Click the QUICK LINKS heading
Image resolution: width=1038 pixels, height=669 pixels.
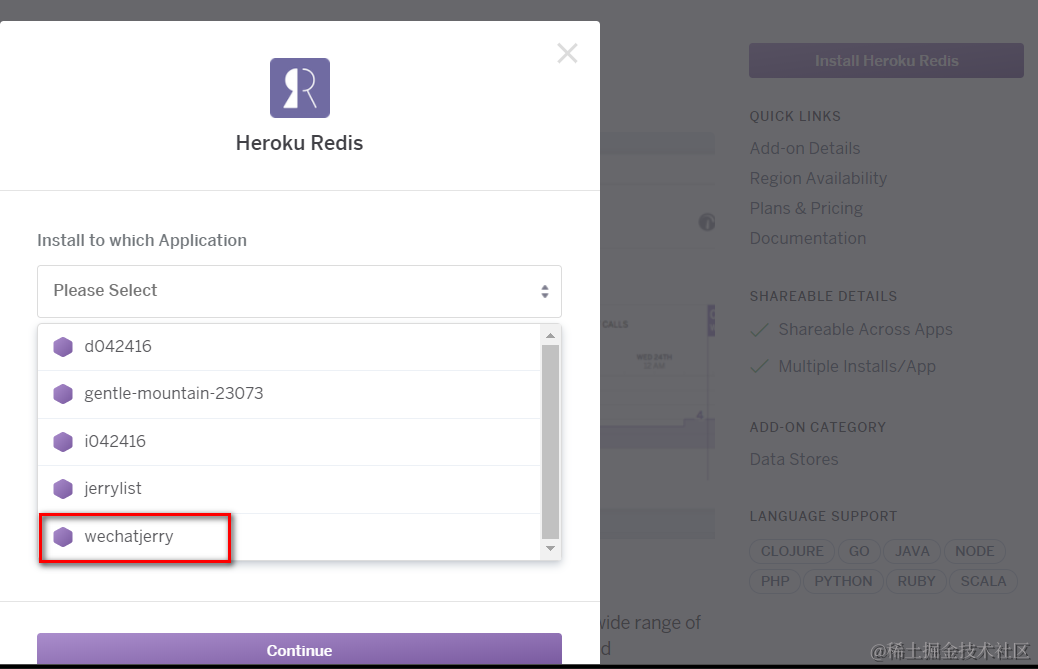coord(795,116)
